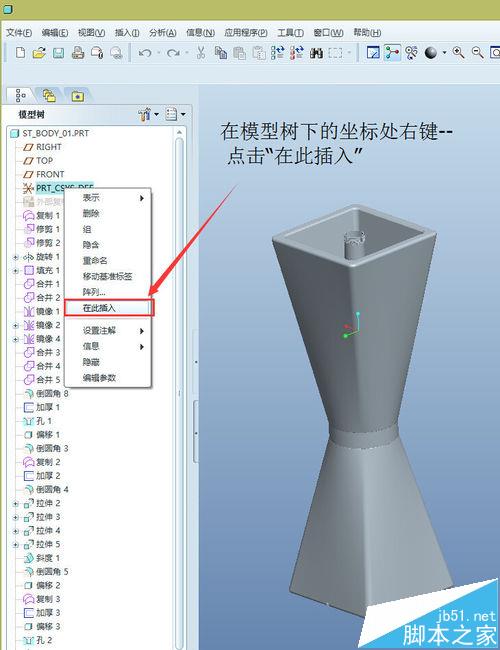Screen dimensions: 500x650
Task: Activate the selection box tool
Action: tap(335, 53)
